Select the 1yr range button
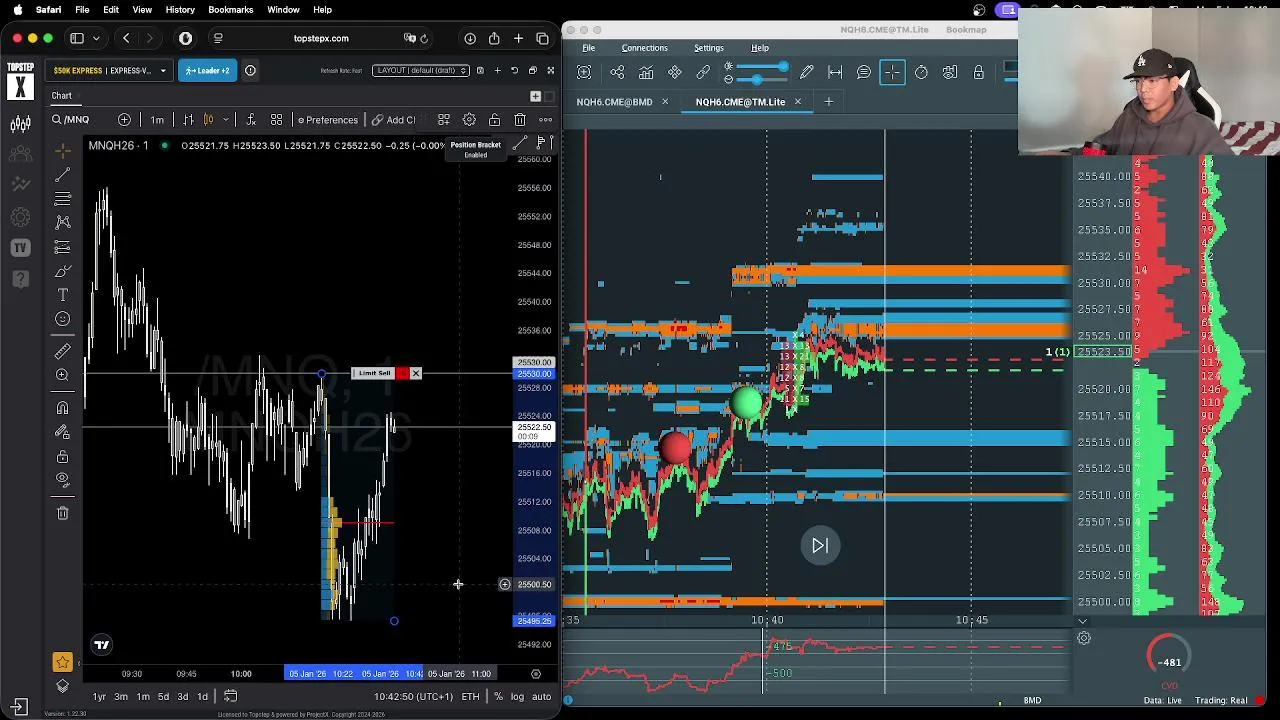The width and height of the screenshot is (1280, 720). pos(99,696)
